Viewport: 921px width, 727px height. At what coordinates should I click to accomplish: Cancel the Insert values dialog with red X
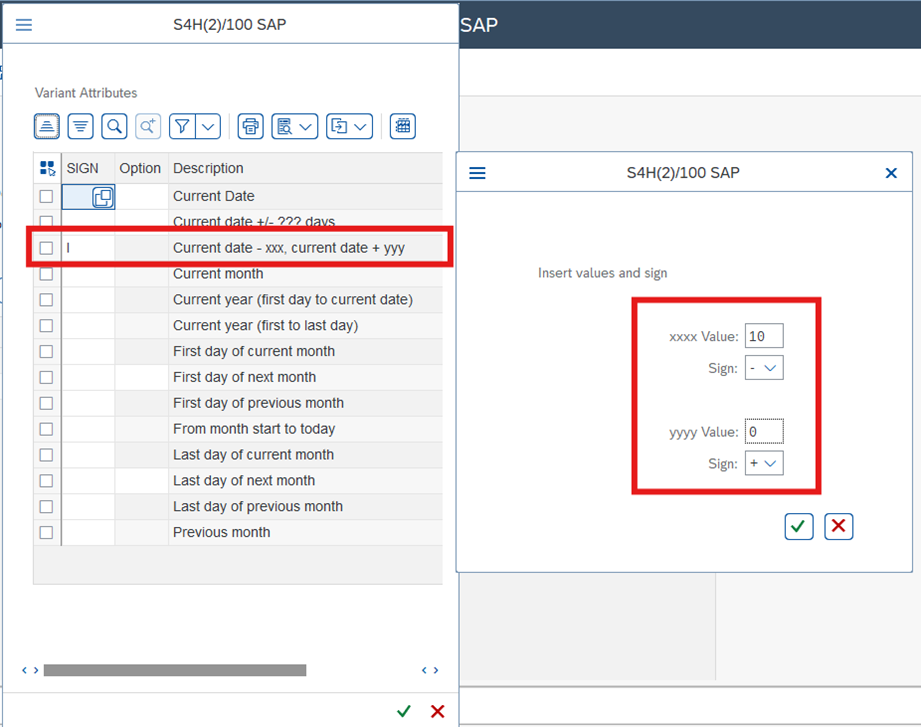838,526
